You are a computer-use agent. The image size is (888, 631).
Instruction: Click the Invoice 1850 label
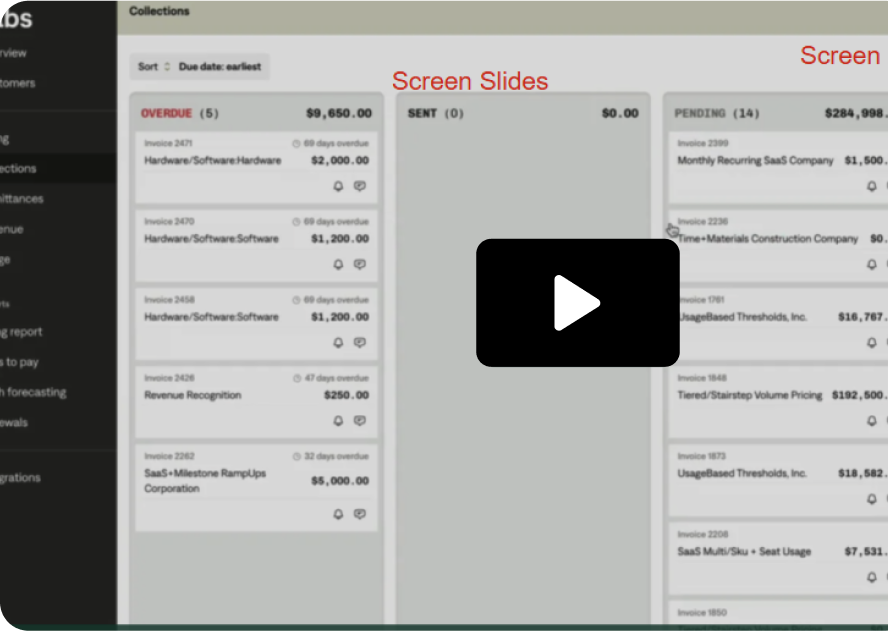click(702, 612)
